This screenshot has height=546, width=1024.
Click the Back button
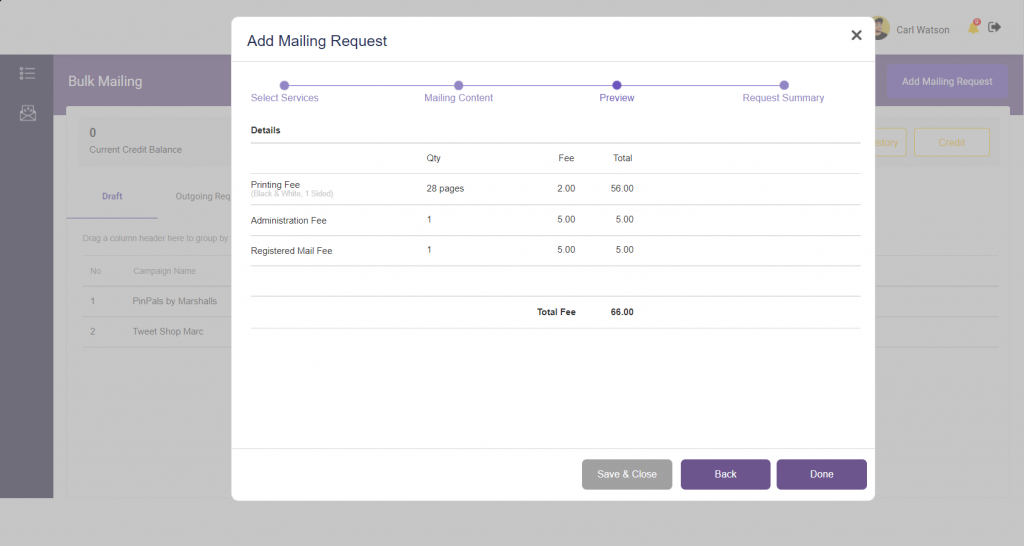tap(725, 474)
